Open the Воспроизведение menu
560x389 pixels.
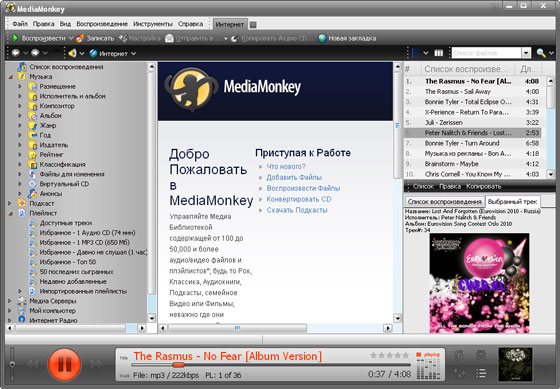tap(102, 24)
